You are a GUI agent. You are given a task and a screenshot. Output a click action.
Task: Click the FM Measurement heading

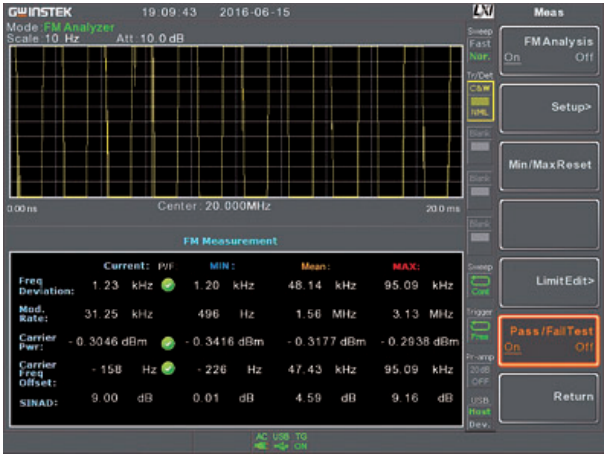[x=230, y=241]
